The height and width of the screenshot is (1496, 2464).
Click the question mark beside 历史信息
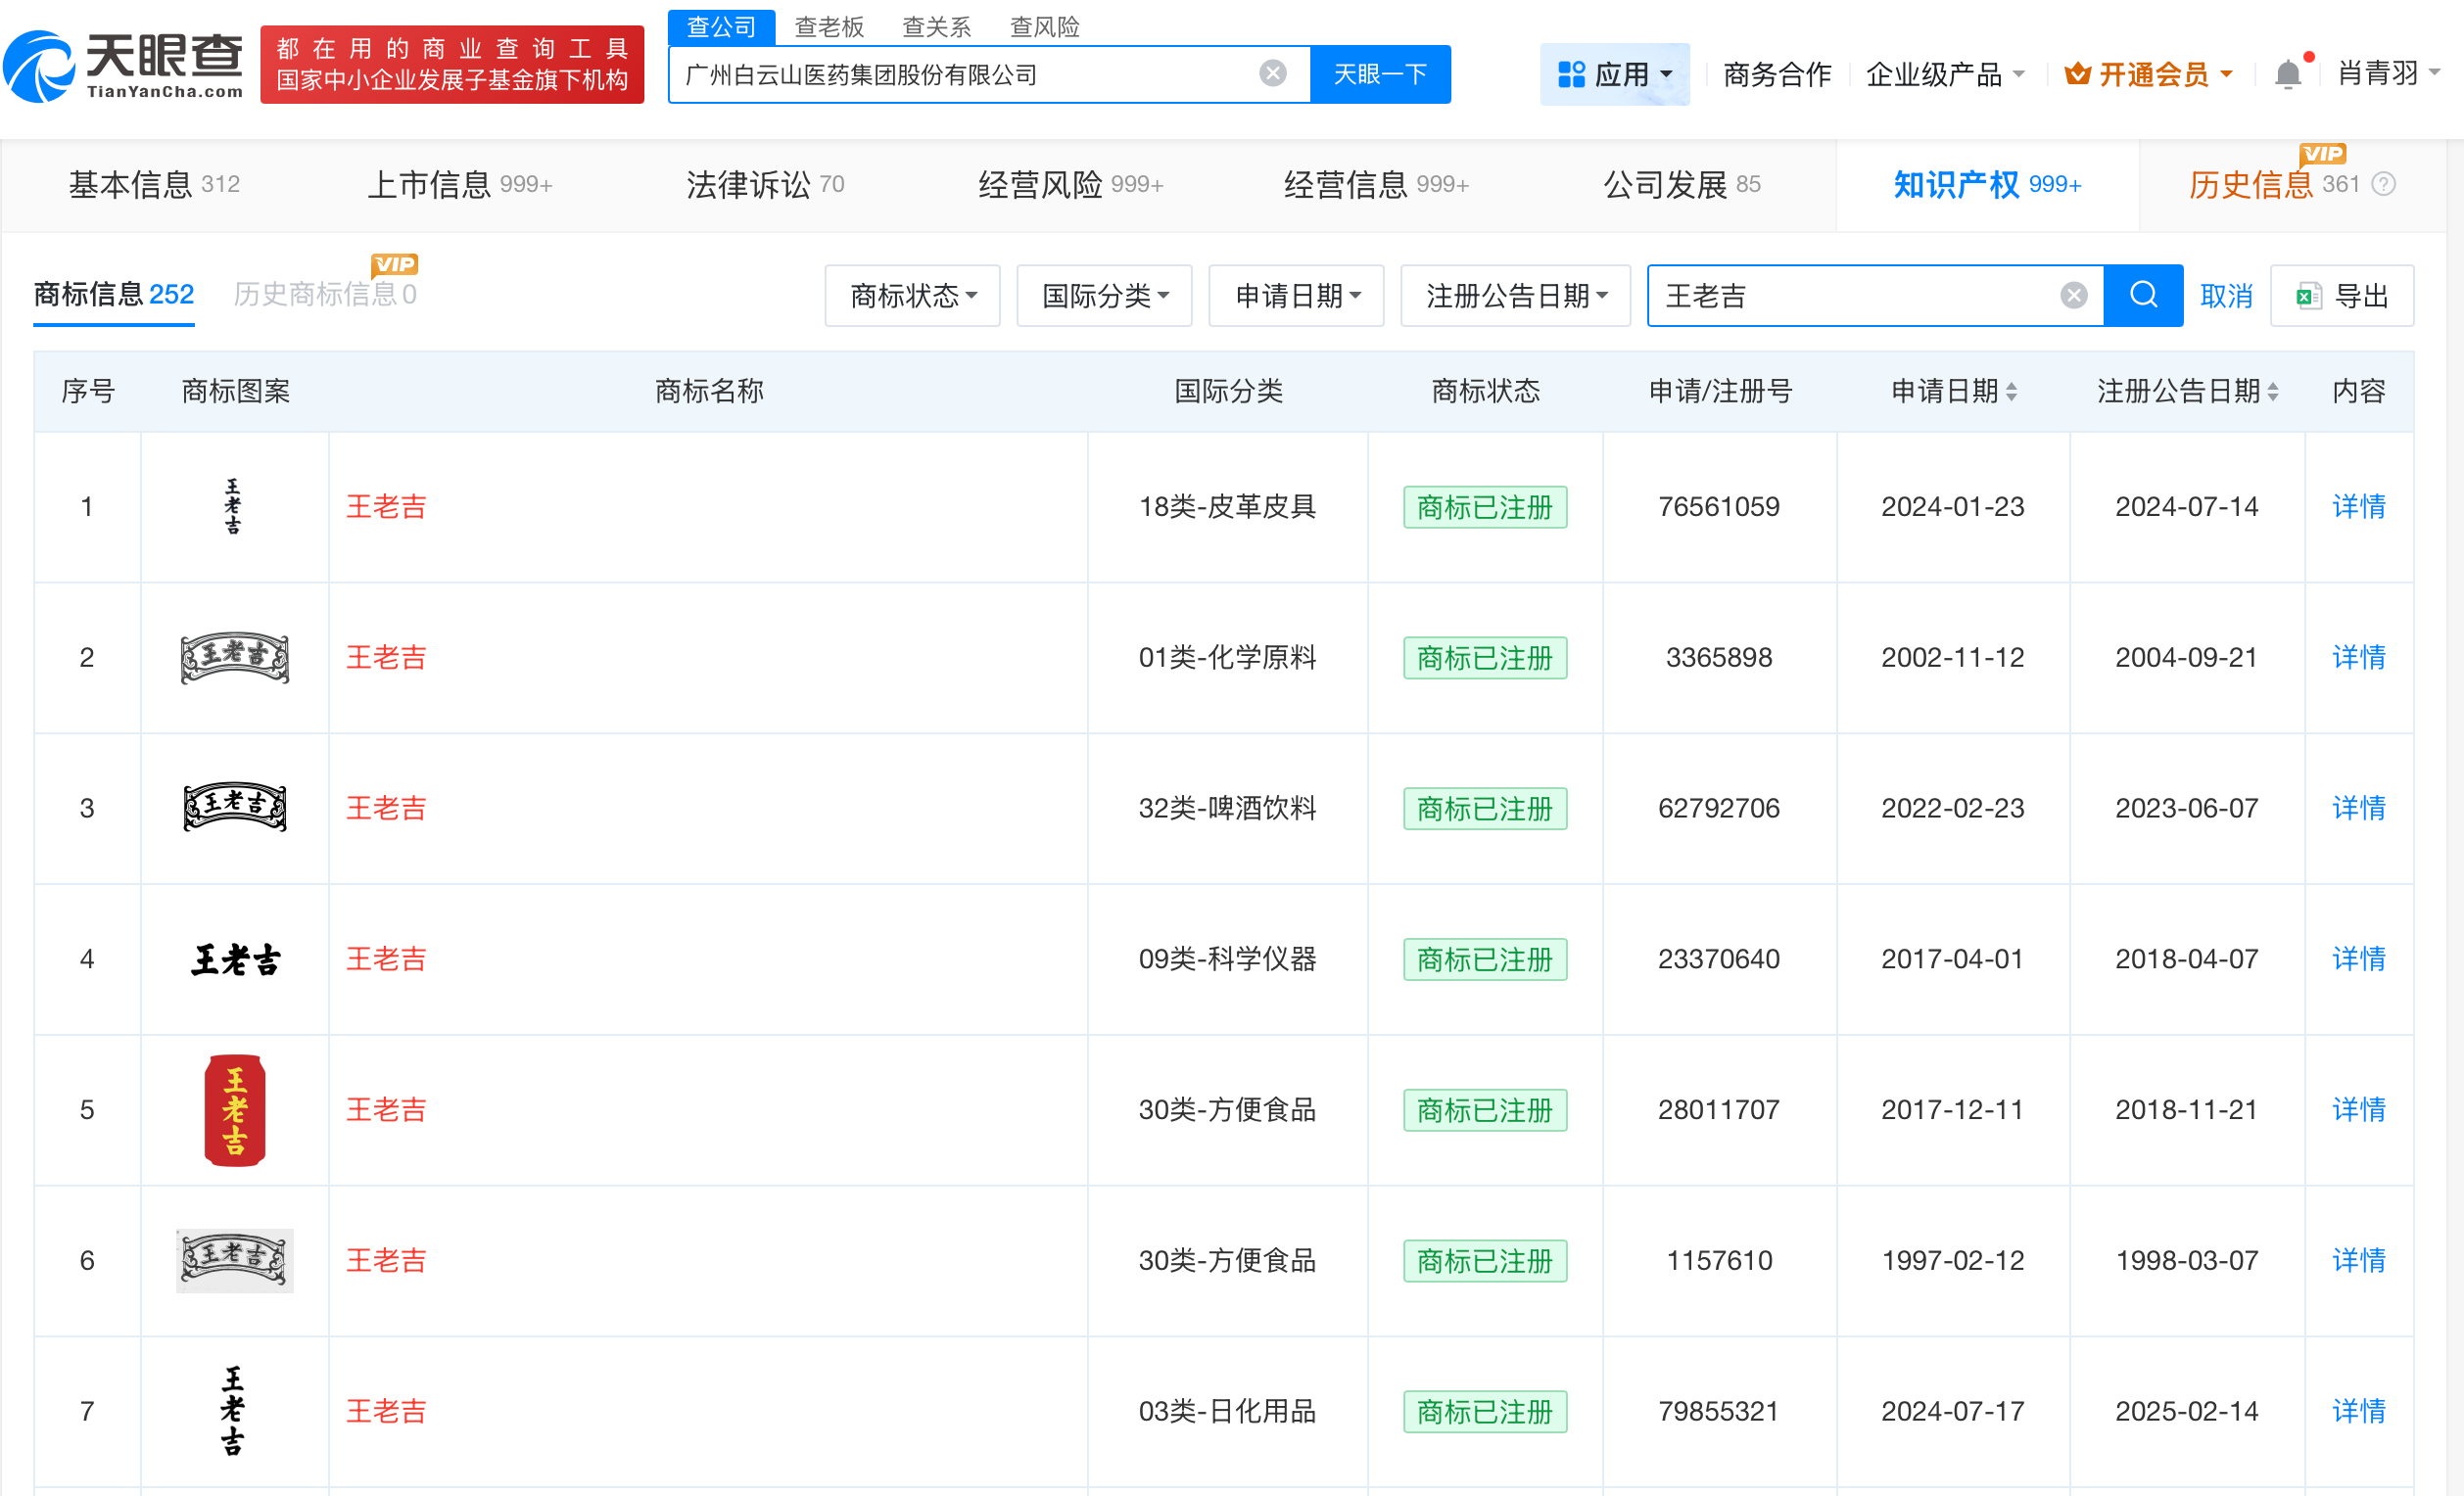2386,184
